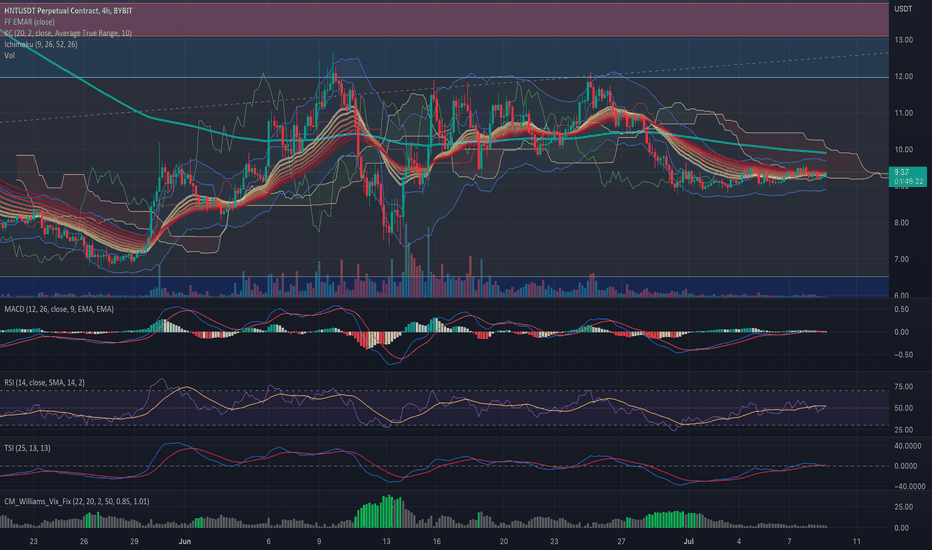Click the RSI 75.00 scale value

pos(904,387)
